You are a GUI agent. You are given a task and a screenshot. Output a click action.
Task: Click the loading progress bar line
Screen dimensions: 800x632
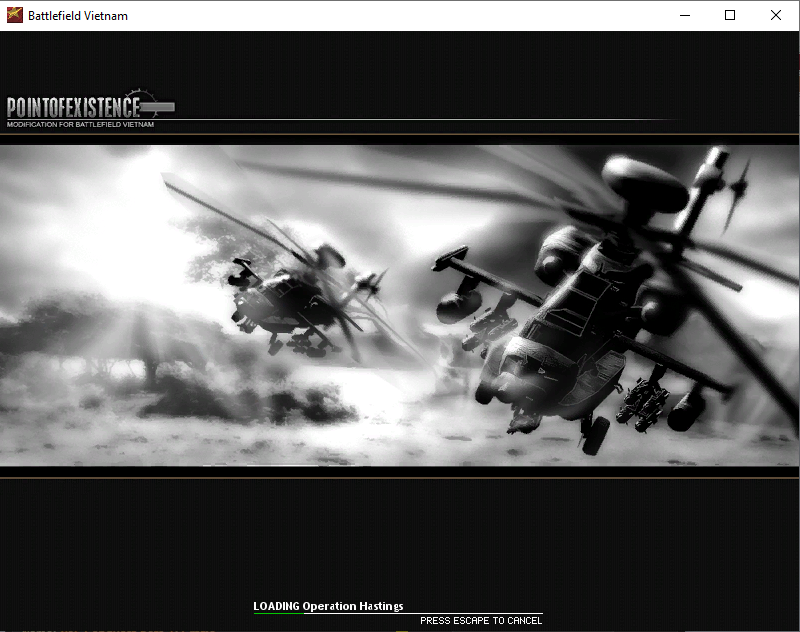tap(398, 613)
